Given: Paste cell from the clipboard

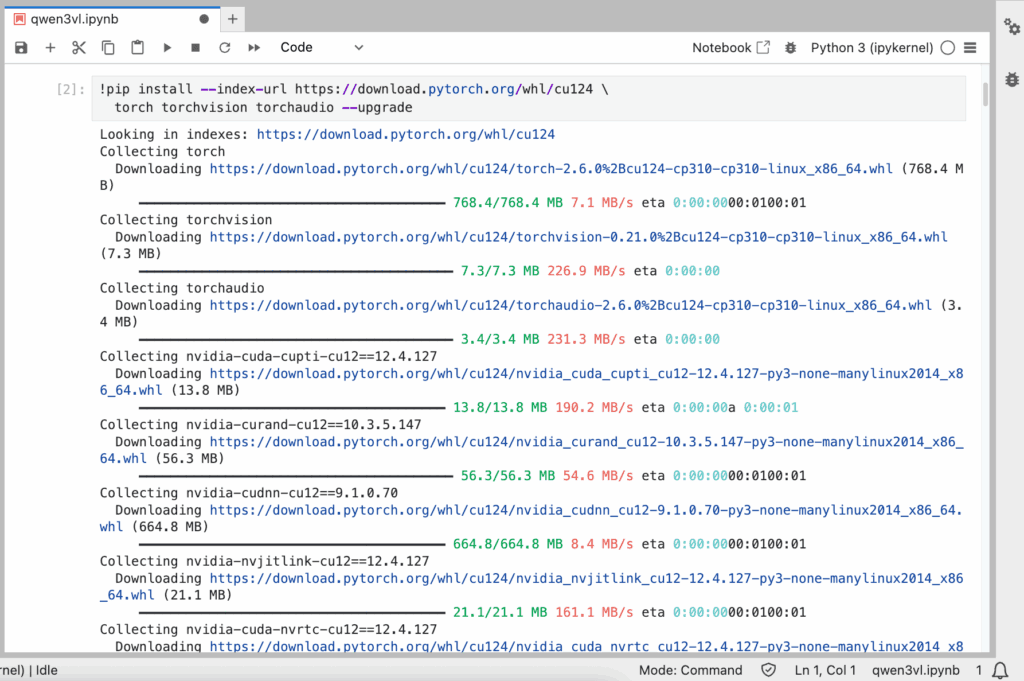Looking at the screenshot, I should (138, 47).
